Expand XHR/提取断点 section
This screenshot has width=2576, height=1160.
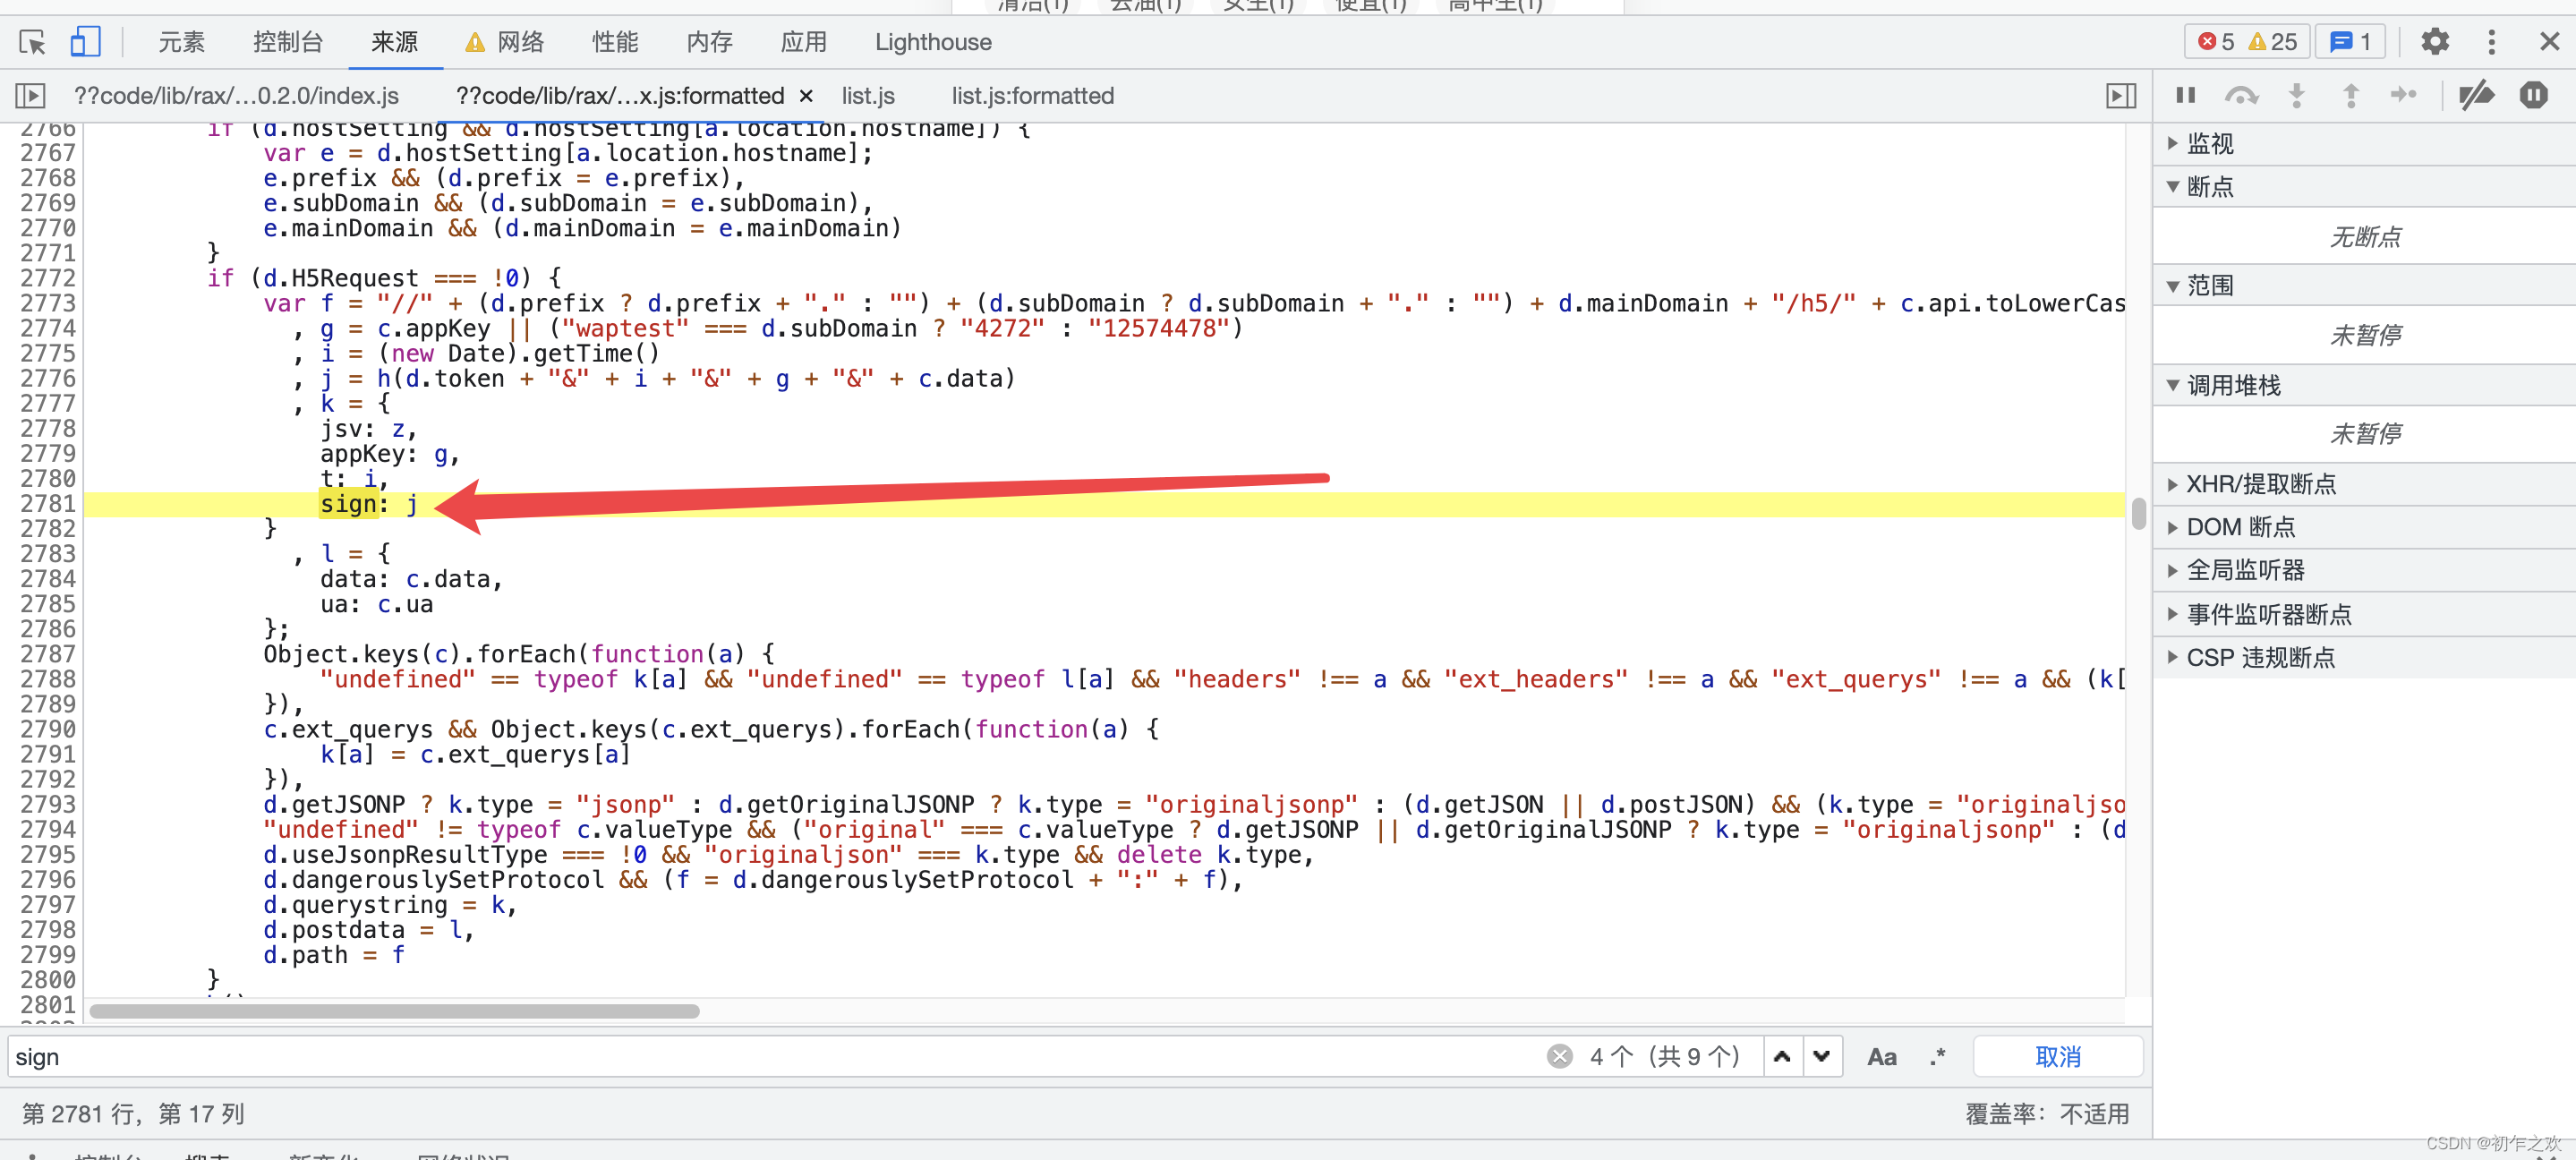point(2260,485)
